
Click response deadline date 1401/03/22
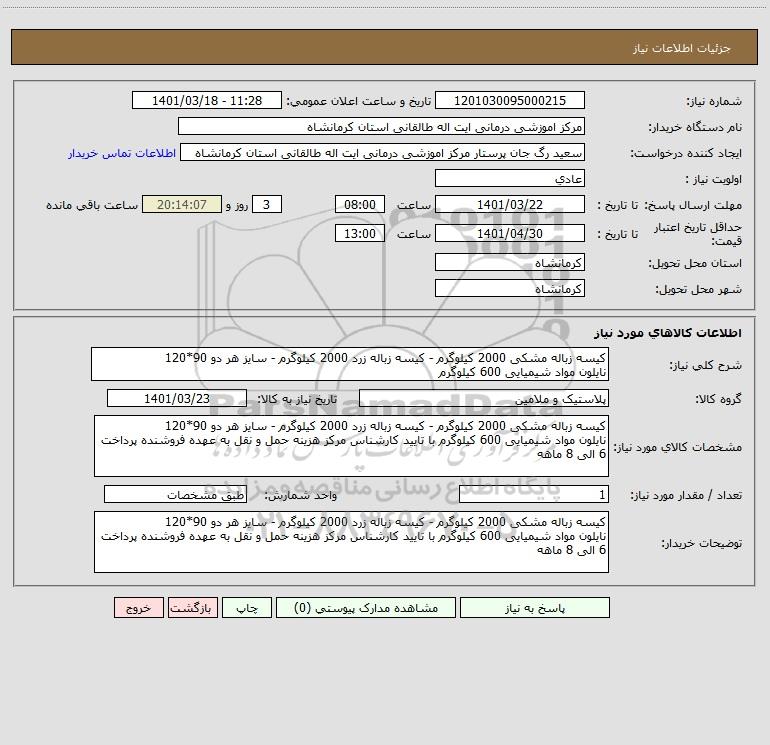tap(510, 205)
